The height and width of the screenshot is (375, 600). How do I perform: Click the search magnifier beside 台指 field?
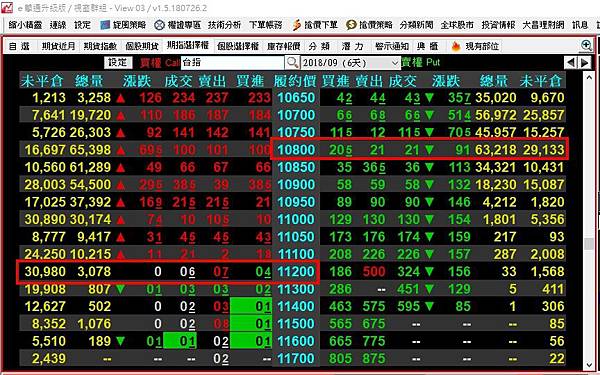pos(292,62)
